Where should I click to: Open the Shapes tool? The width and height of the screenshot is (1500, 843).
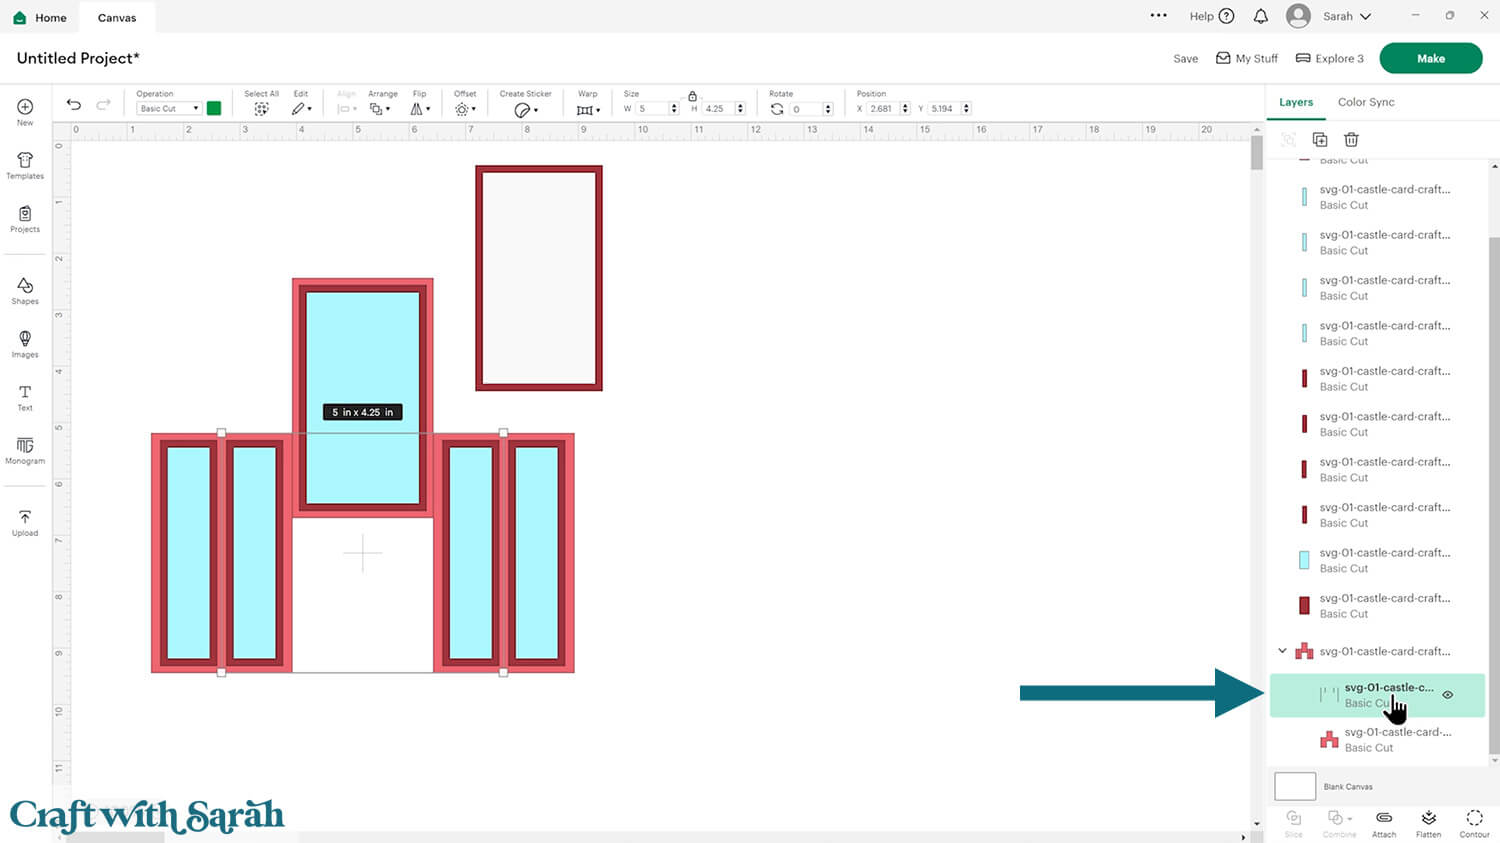[25, 291]
